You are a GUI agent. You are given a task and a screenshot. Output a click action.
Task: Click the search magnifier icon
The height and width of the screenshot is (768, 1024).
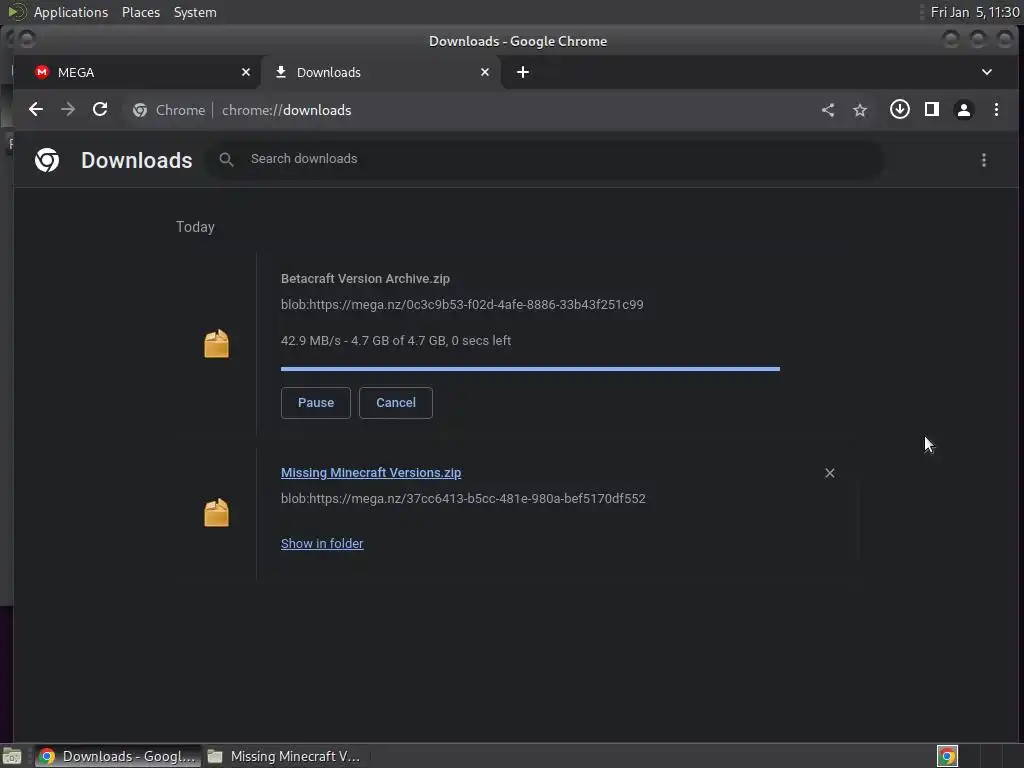click(226, 159)
